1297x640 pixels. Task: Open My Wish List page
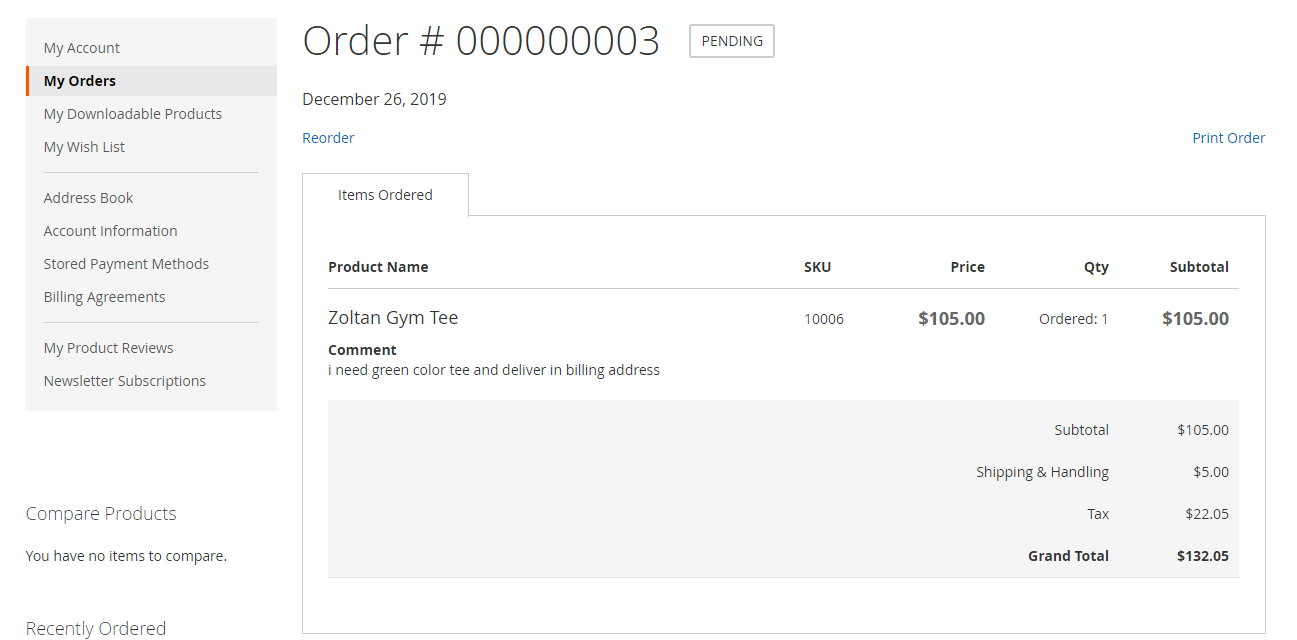(84, 147)
